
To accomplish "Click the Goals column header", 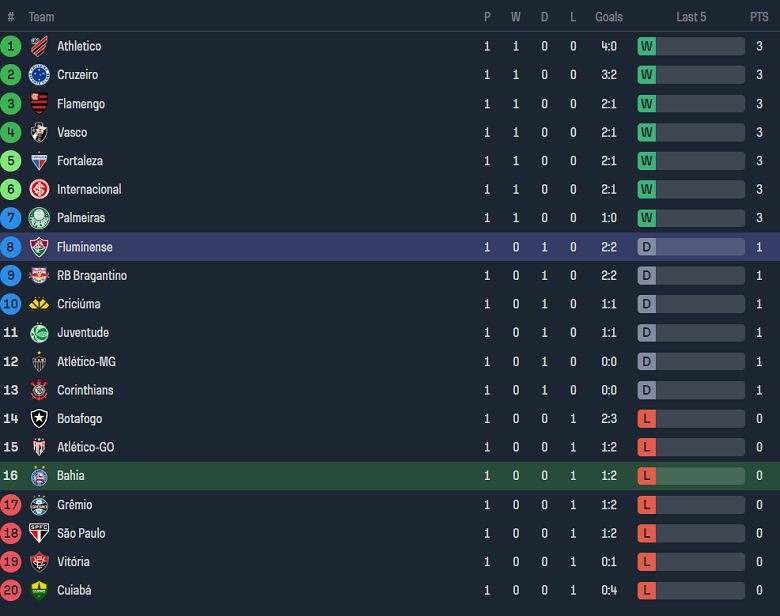I will (609, 17).
